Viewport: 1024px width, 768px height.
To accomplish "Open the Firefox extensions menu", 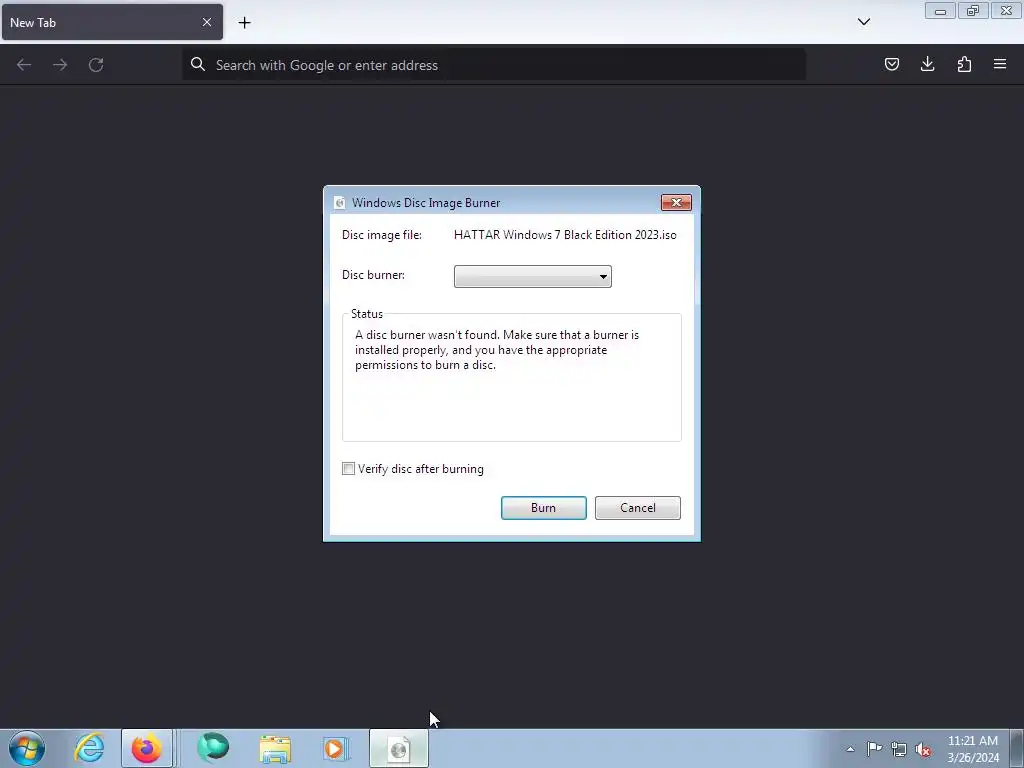I will click(x=964, y=64).
